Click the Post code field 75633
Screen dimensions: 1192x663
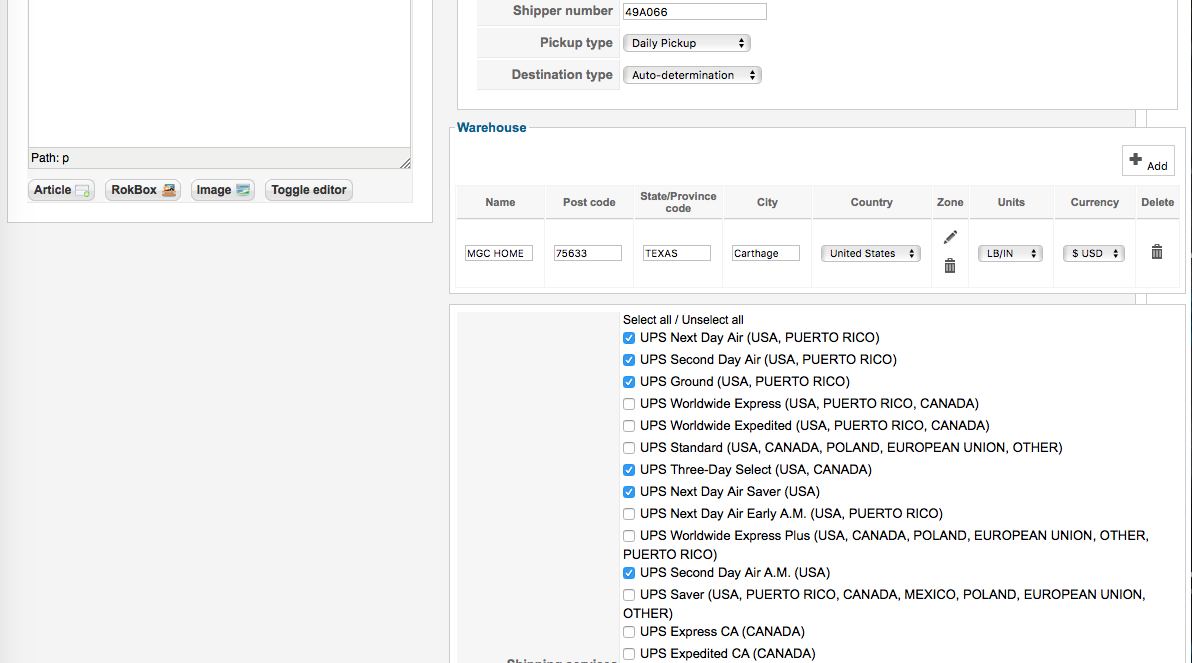tap(588, 253)
